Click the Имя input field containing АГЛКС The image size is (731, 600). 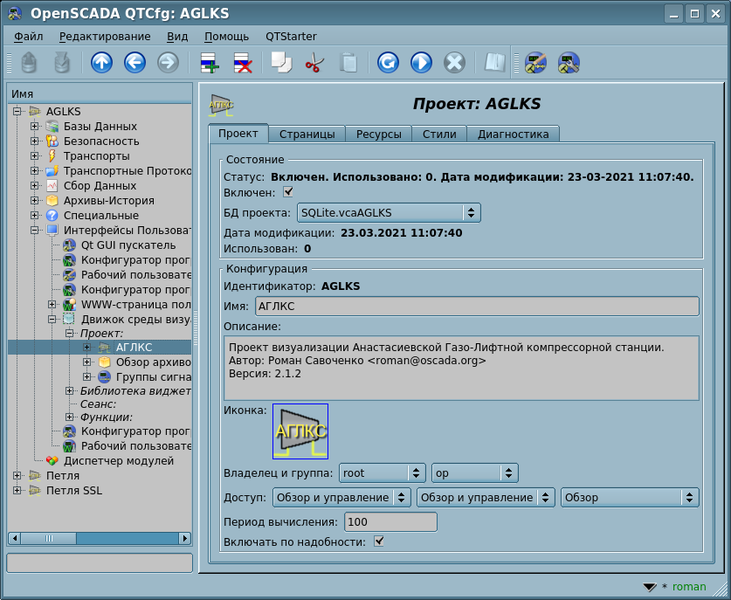tap(477, 306)
